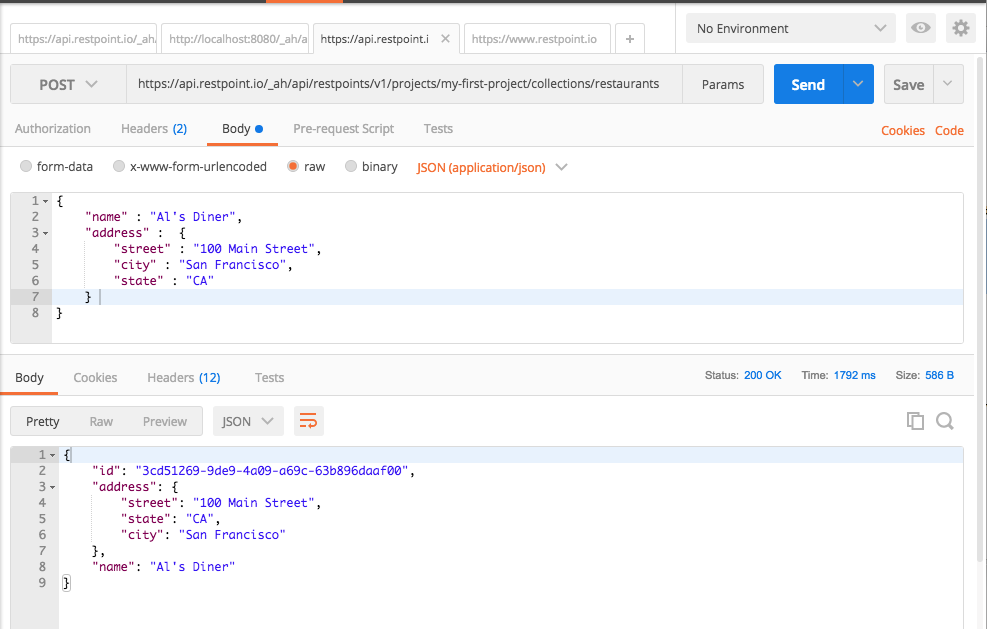Viewport: 987px width, 629px height.
Task: Click request body "city" : "San Francisco" line
Action: pos(203,265)
